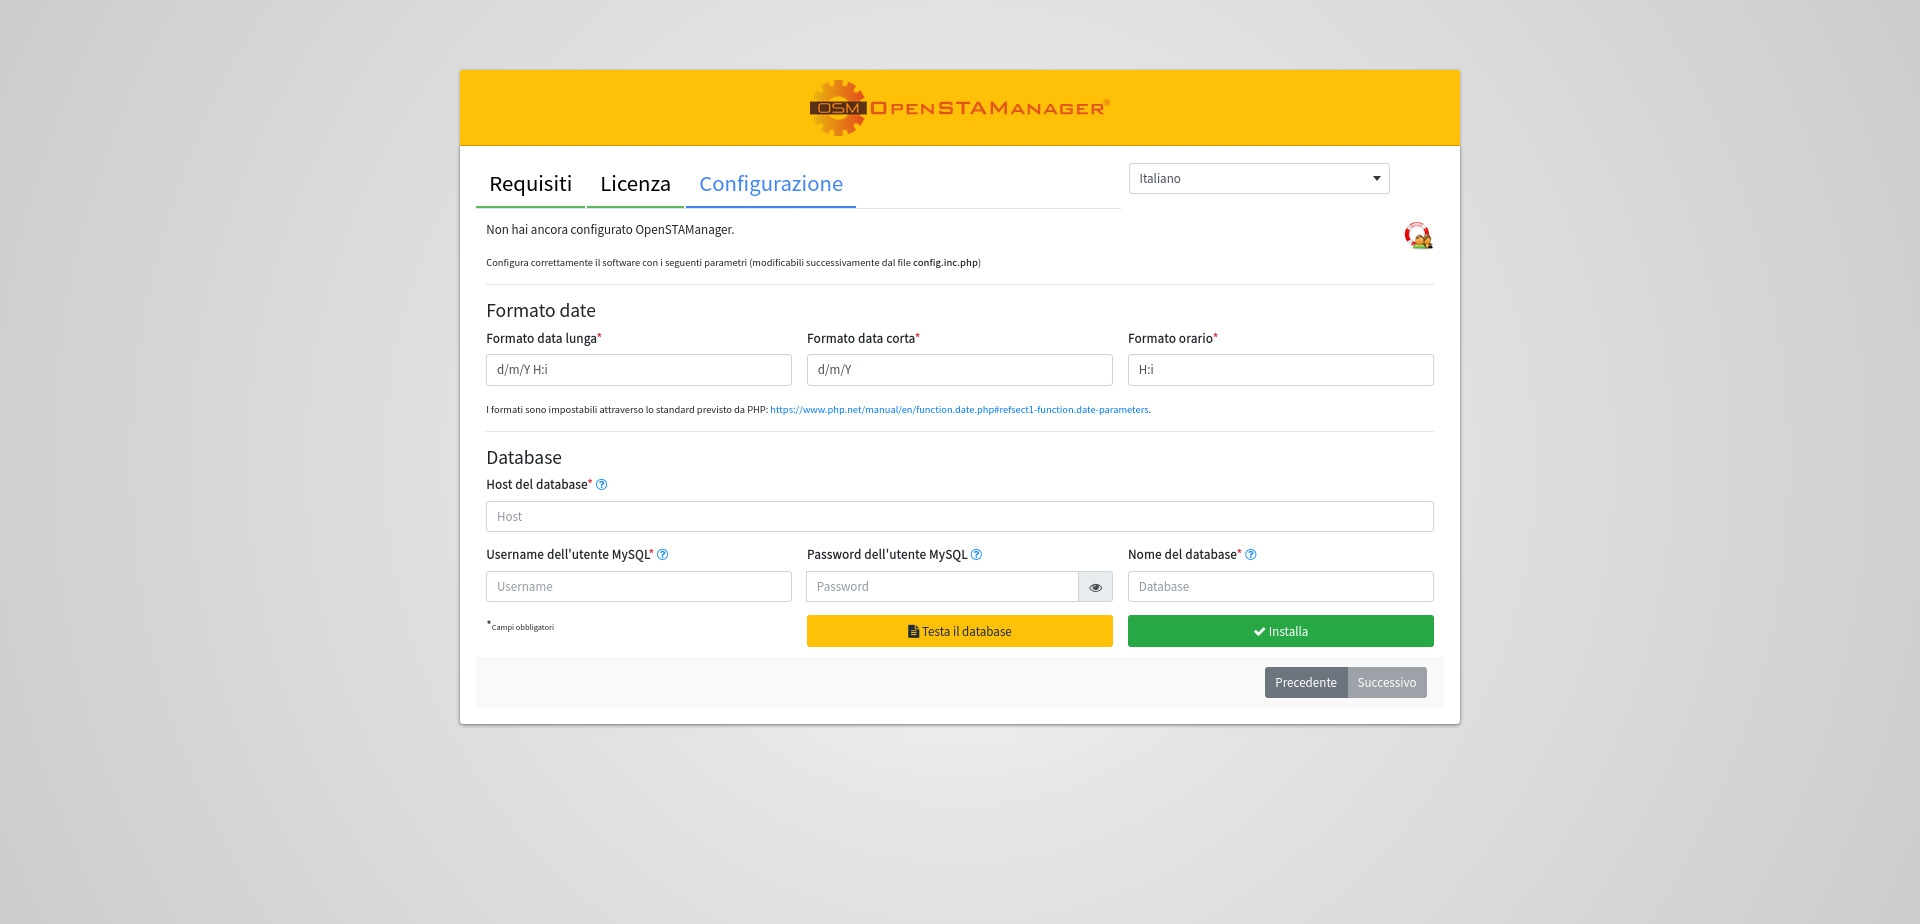Image resolution: width=1920 pixels, height=924 pixels.
Task: Click help icon next to Host del database
Action: click(x=601, y=485)
